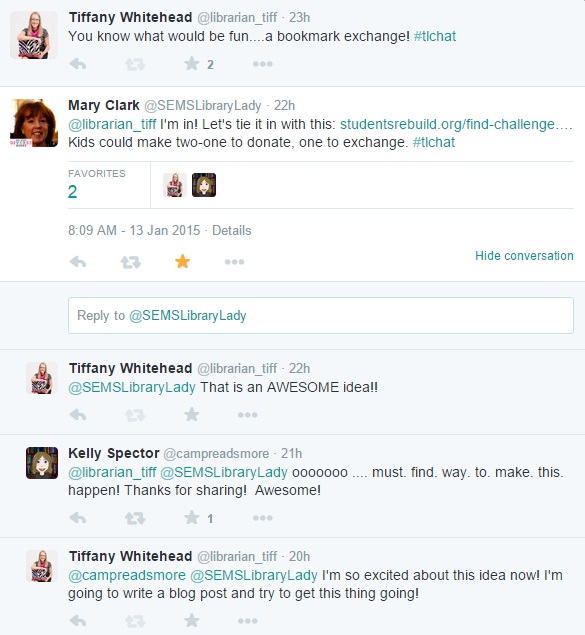
Task: Retweet Mary Clark's tweet
Action: pyautogui.click(x=130, y=262)
